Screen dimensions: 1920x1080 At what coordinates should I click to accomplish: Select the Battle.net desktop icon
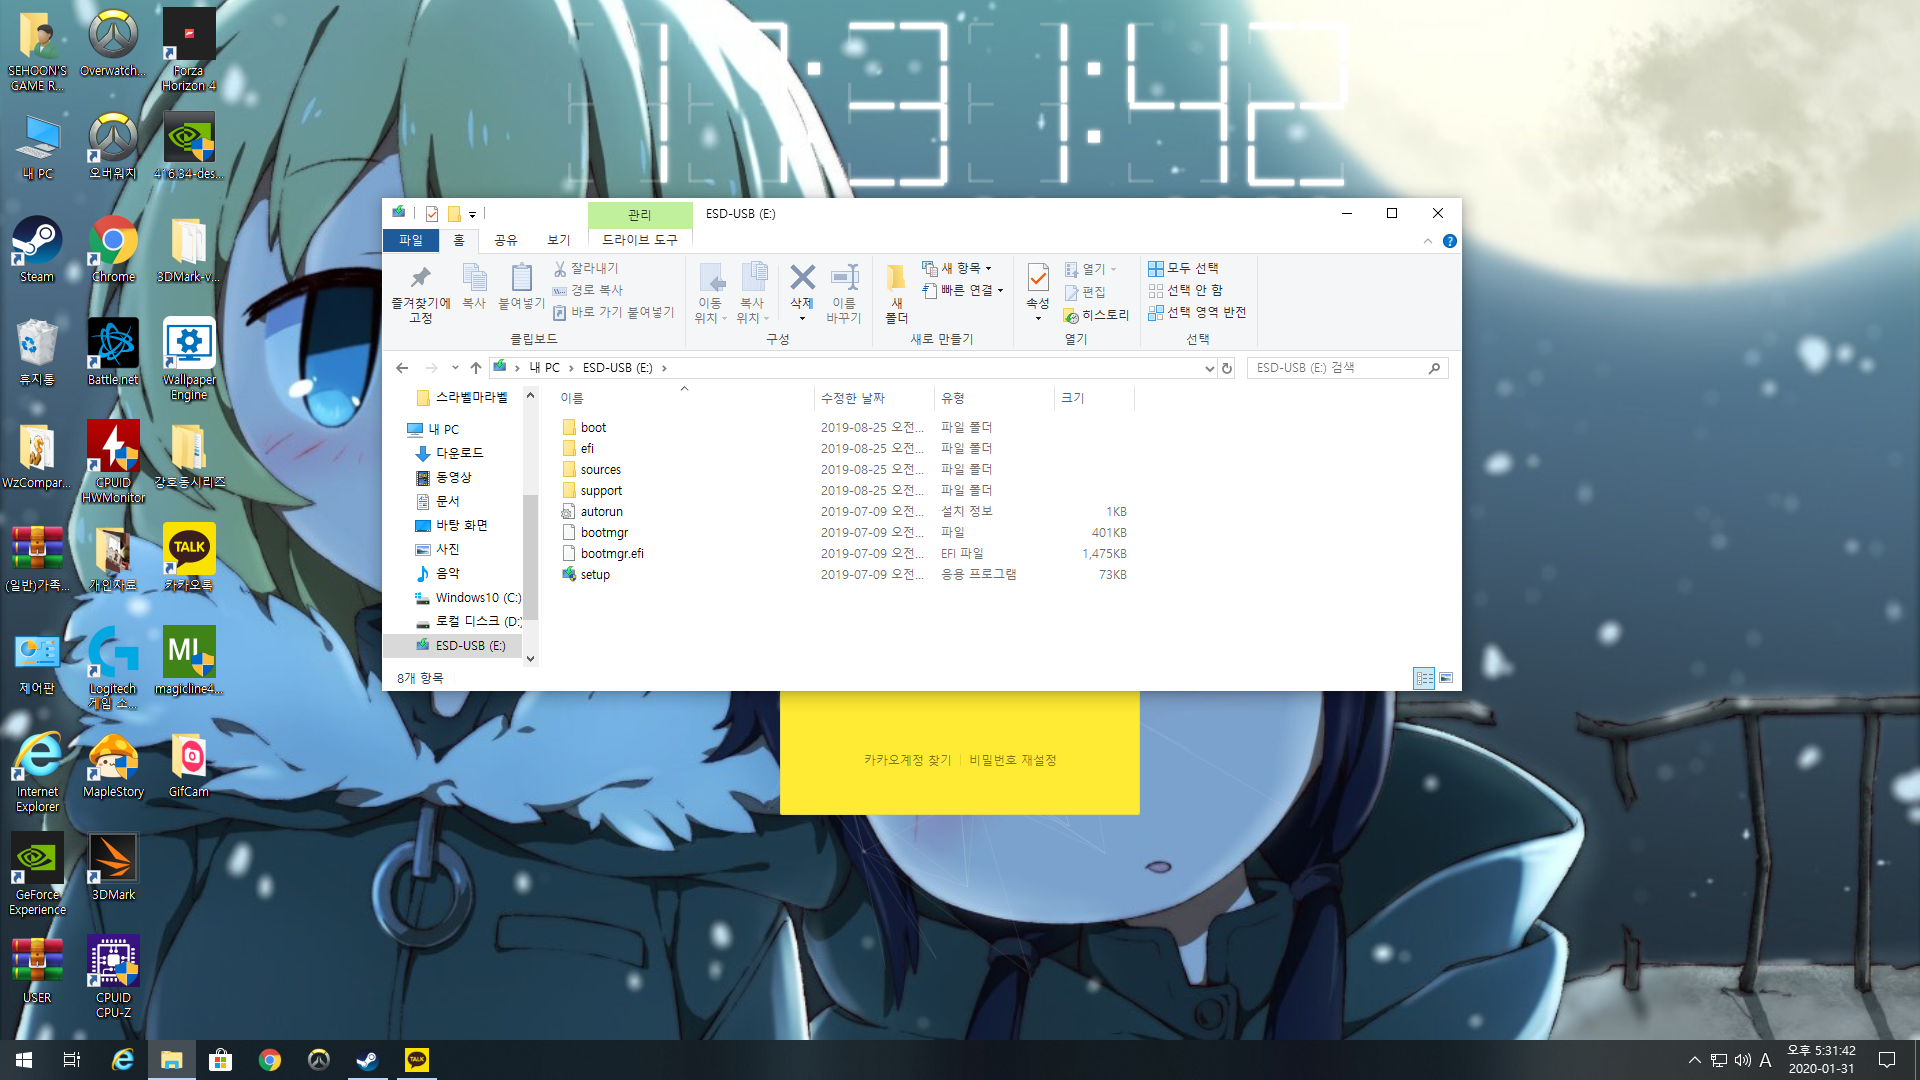click(x=113, y=352)
